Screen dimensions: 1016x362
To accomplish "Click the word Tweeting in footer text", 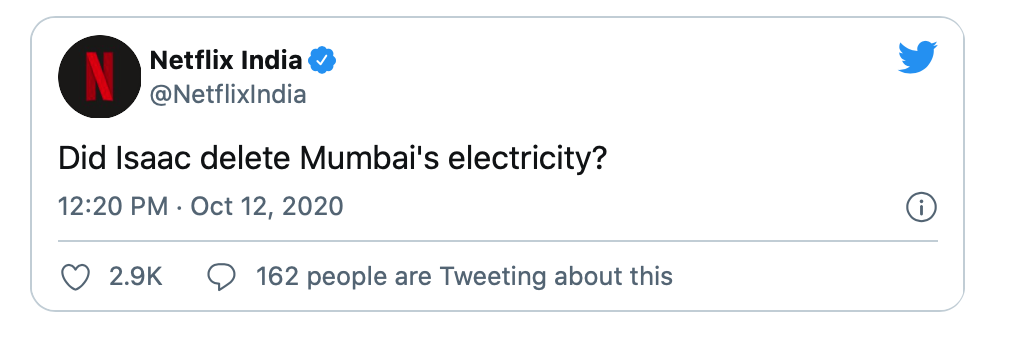I will [x=492, y=278].
